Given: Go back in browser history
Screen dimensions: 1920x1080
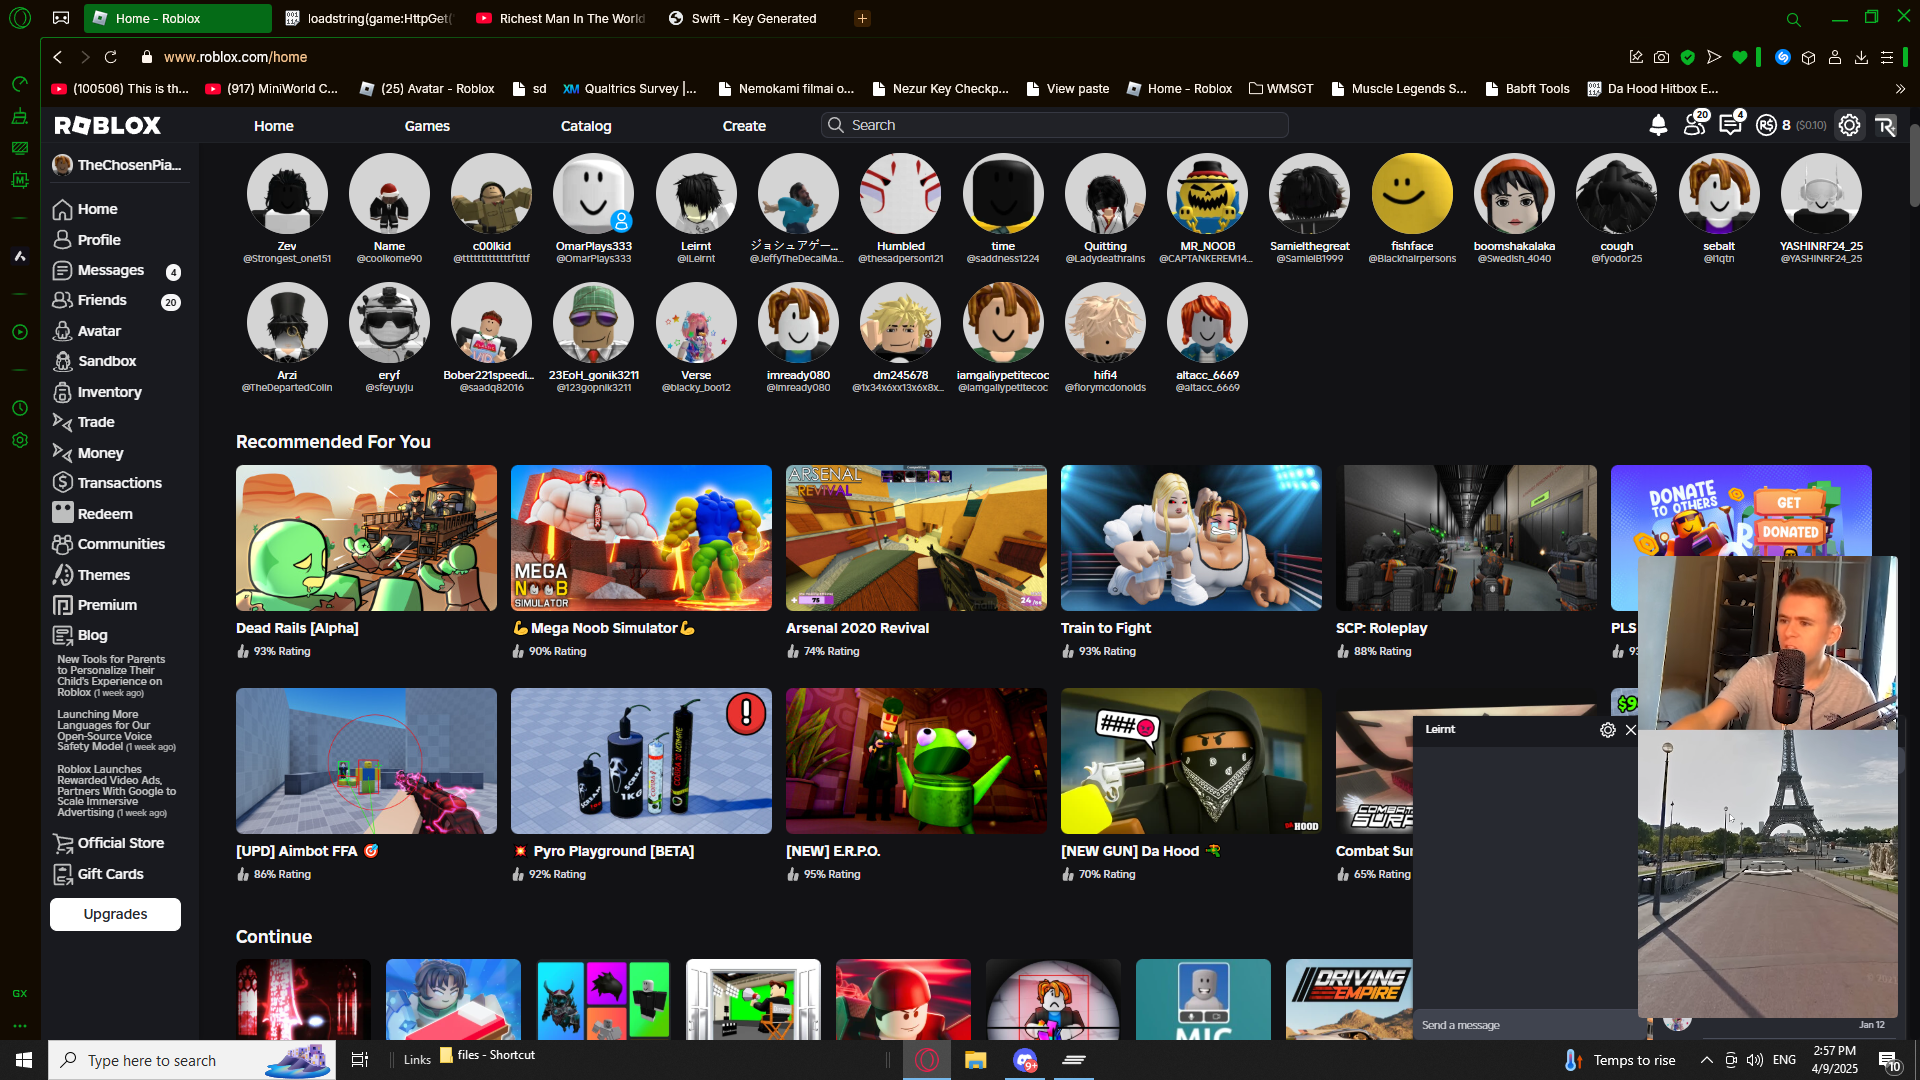Looking at the screenshot, I should 58,57.
